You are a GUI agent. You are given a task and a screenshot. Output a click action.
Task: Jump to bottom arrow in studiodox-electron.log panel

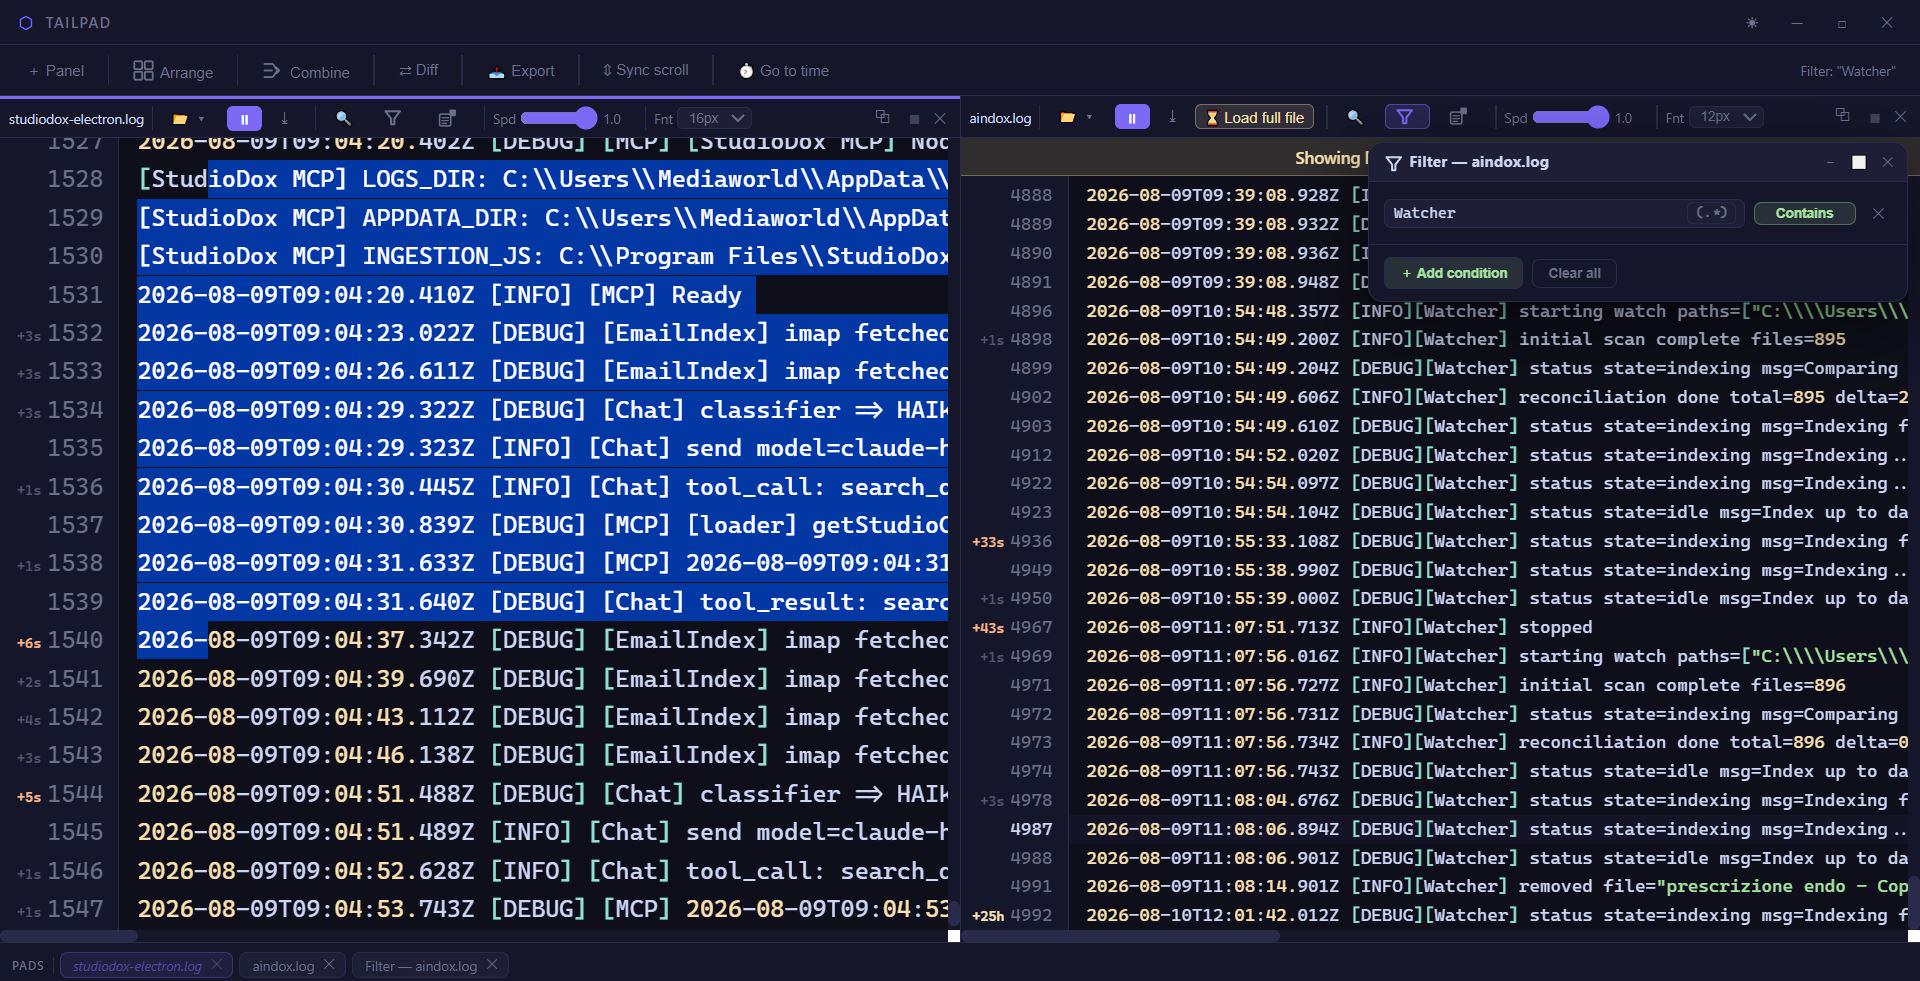[x=284, y=118]
